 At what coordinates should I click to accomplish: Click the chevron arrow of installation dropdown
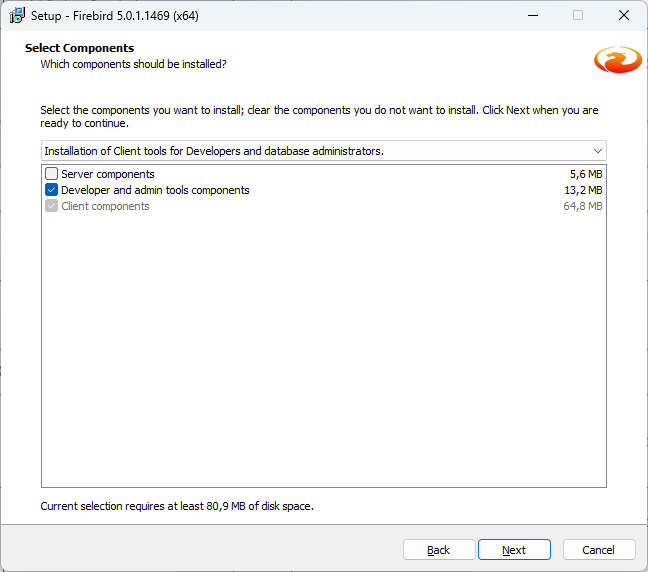coord(598,151)
